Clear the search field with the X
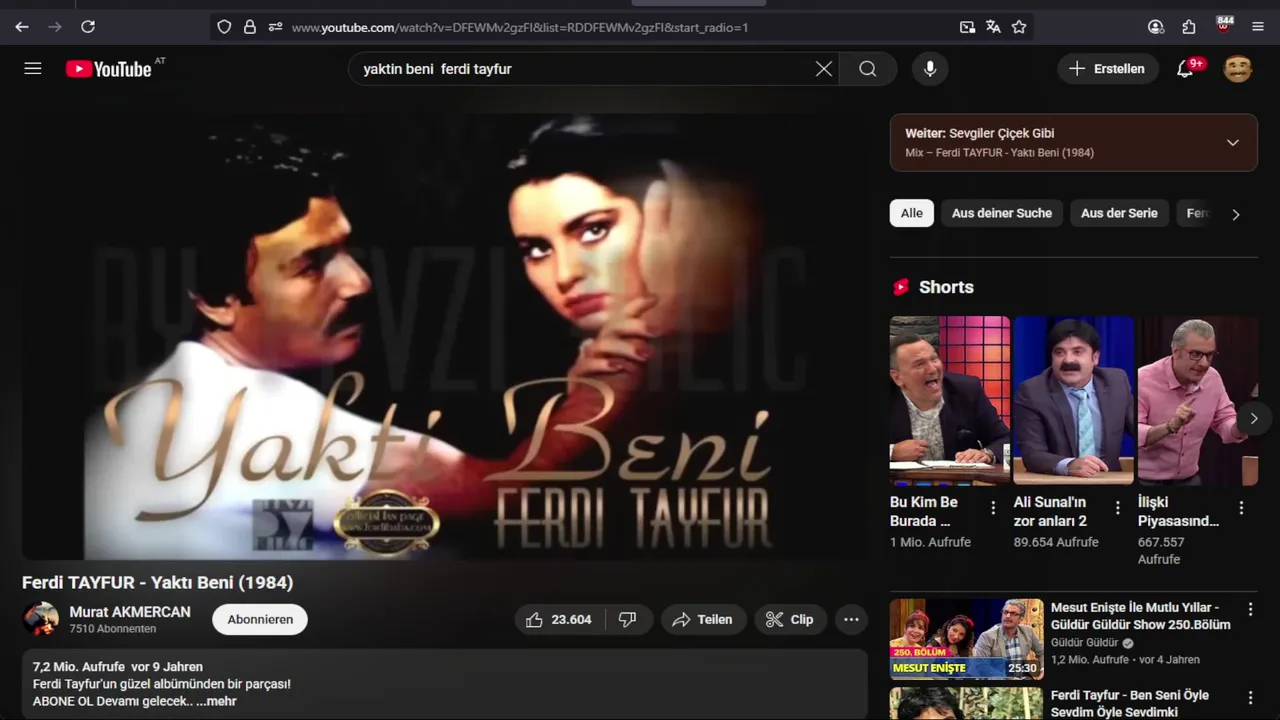The width and height of the screenshot is (1280, 720). tap(824, 69)
